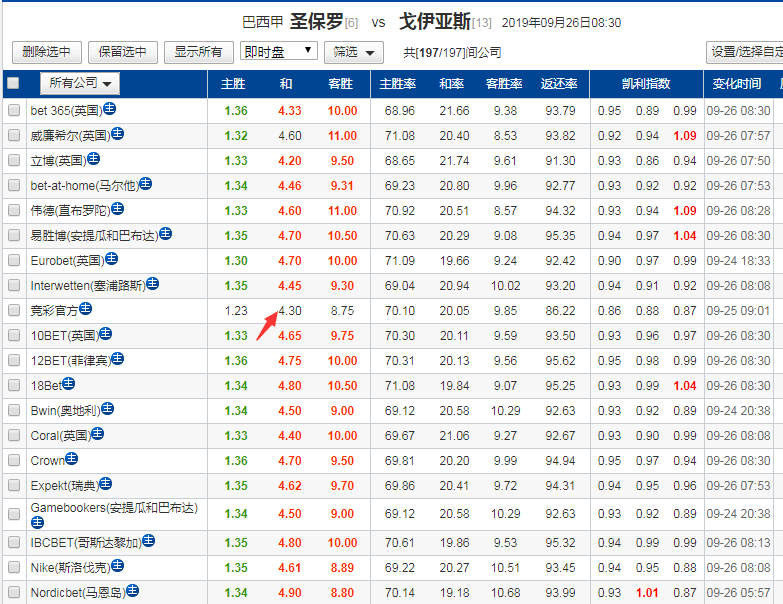Tick the checkbox for 竞彩官方 row
783x604 pixels.
(14, 310)
